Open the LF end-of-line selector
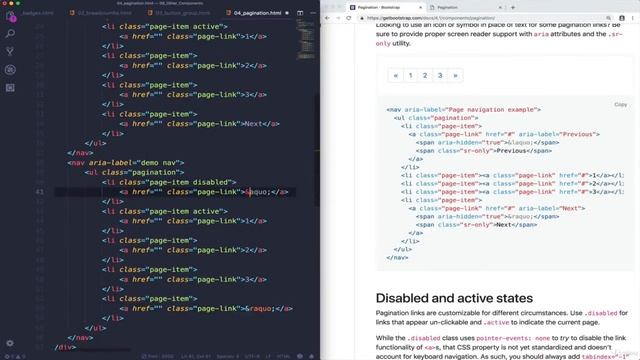Screen dimensions: 640x360 coord(268,356)
